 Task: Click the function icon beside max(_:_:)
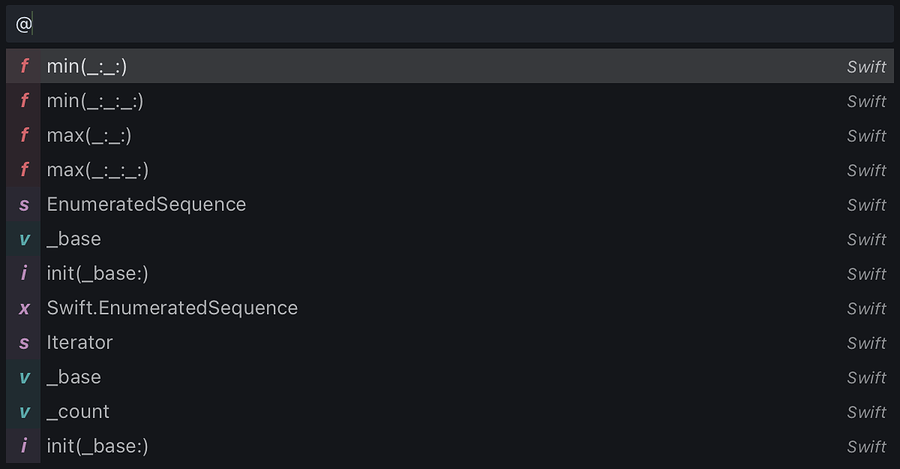point(24,136)
